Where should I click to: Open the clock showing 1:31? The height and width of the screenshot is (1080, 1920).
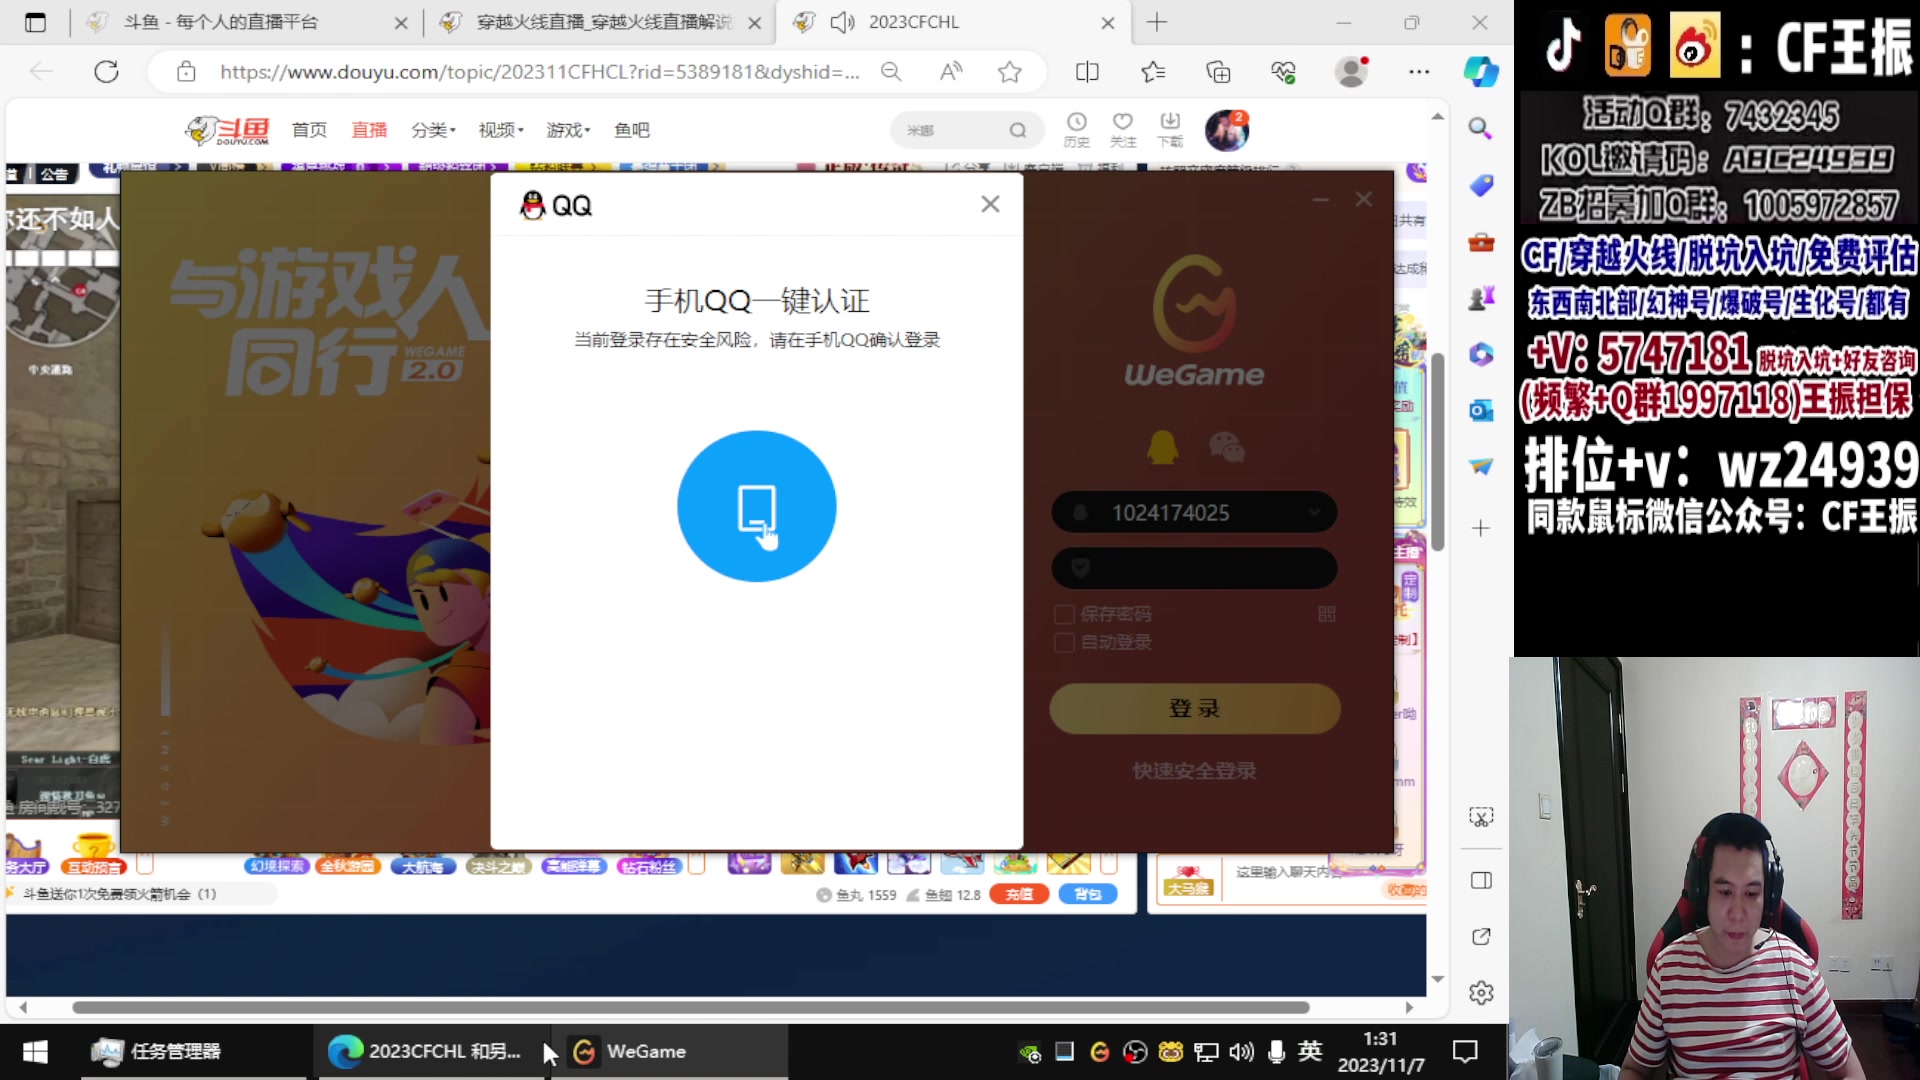click(x=1380, y=1051)
